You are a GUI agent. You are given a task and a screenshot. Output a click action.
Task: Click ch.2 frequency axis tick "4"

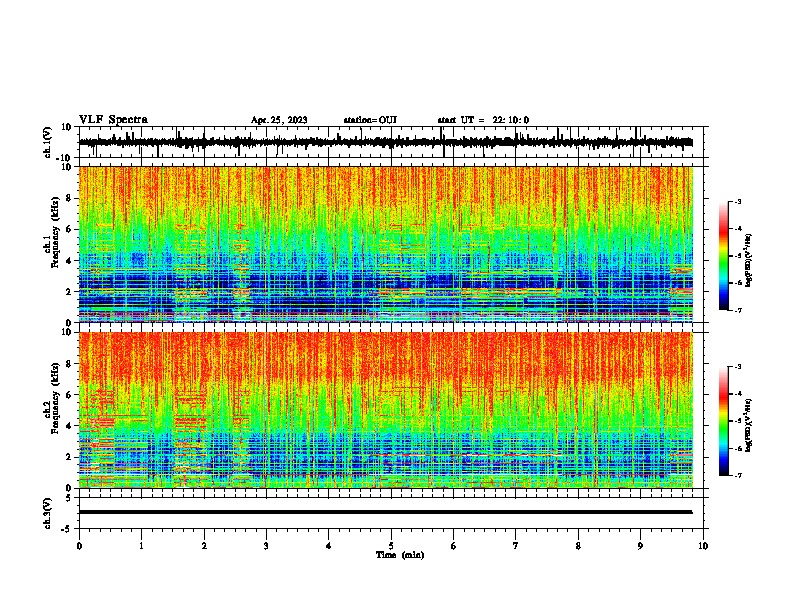point(69,426)
